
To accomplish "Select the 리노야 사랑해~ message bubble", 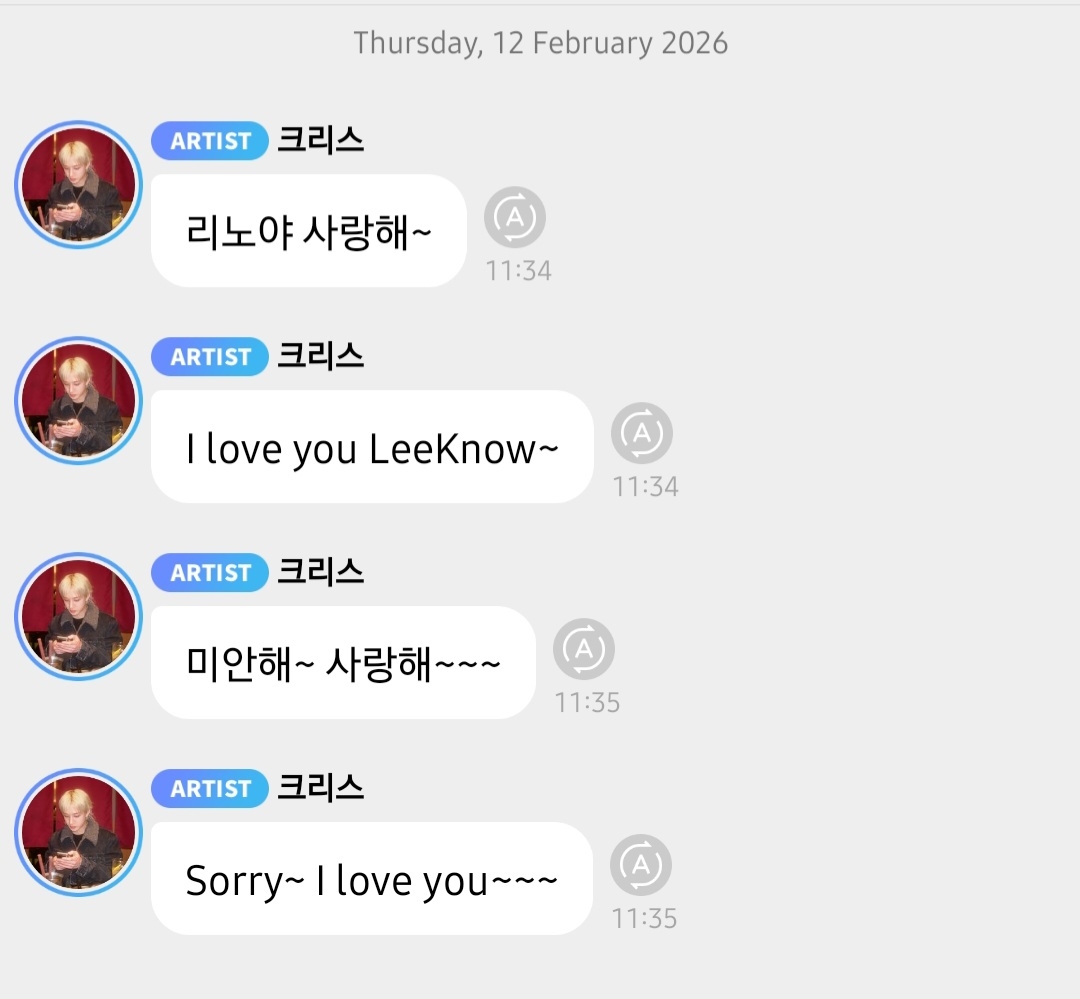I will coord(309,231).
